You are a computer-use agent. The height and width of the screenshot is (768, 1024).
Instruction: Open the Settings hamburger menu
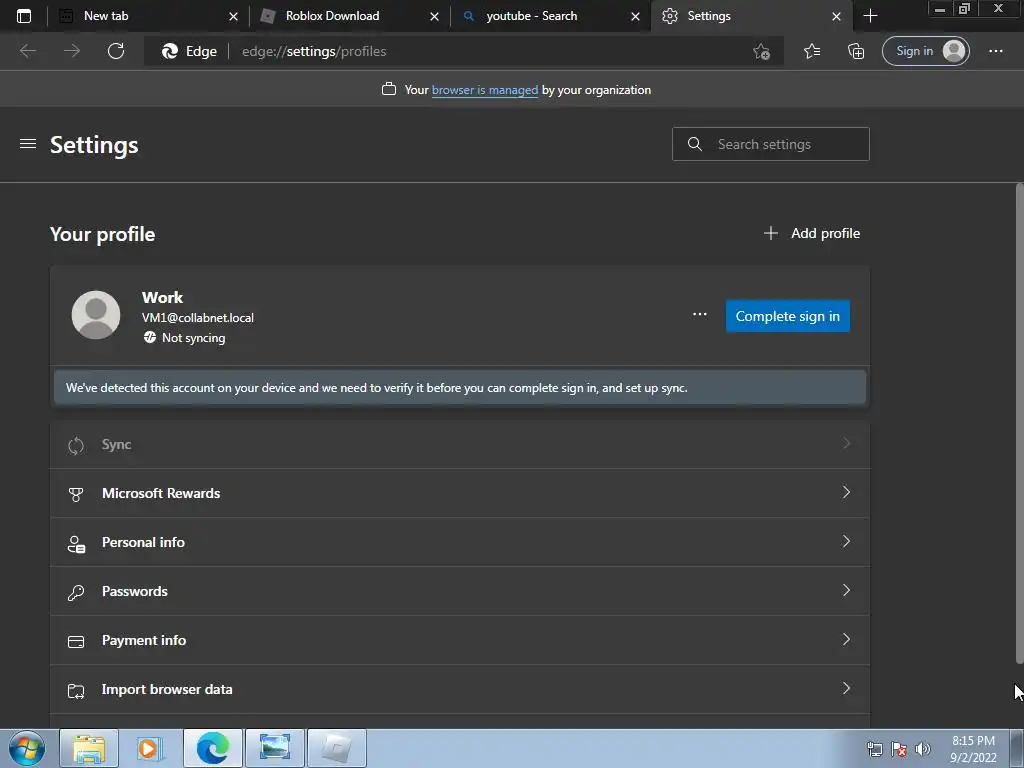pyautogui.click(x=27, y=144)
